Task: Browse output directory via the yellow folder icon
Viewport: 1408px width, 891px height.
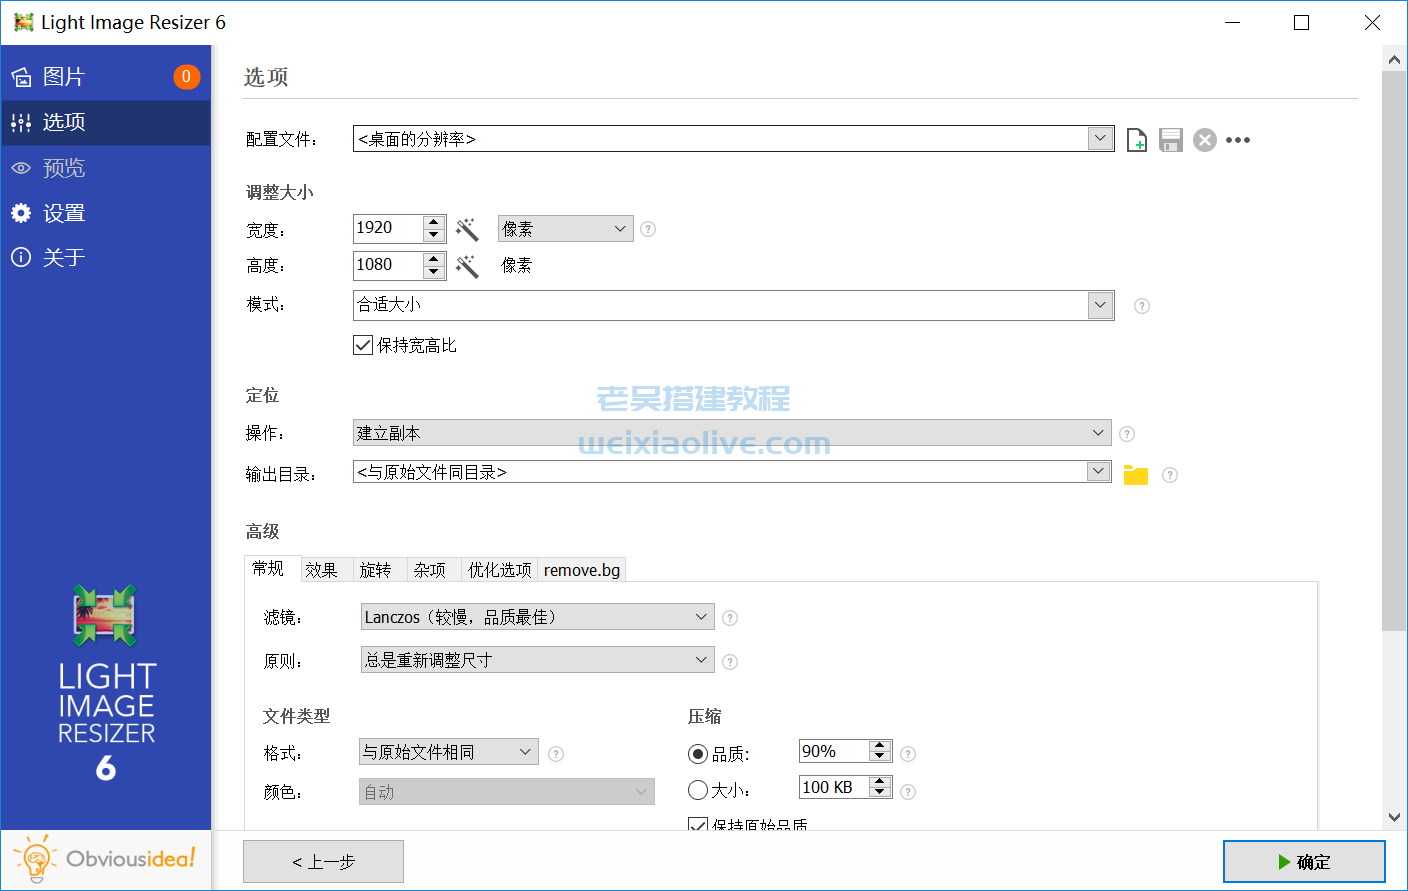Action: click(x=1135, y=474)
